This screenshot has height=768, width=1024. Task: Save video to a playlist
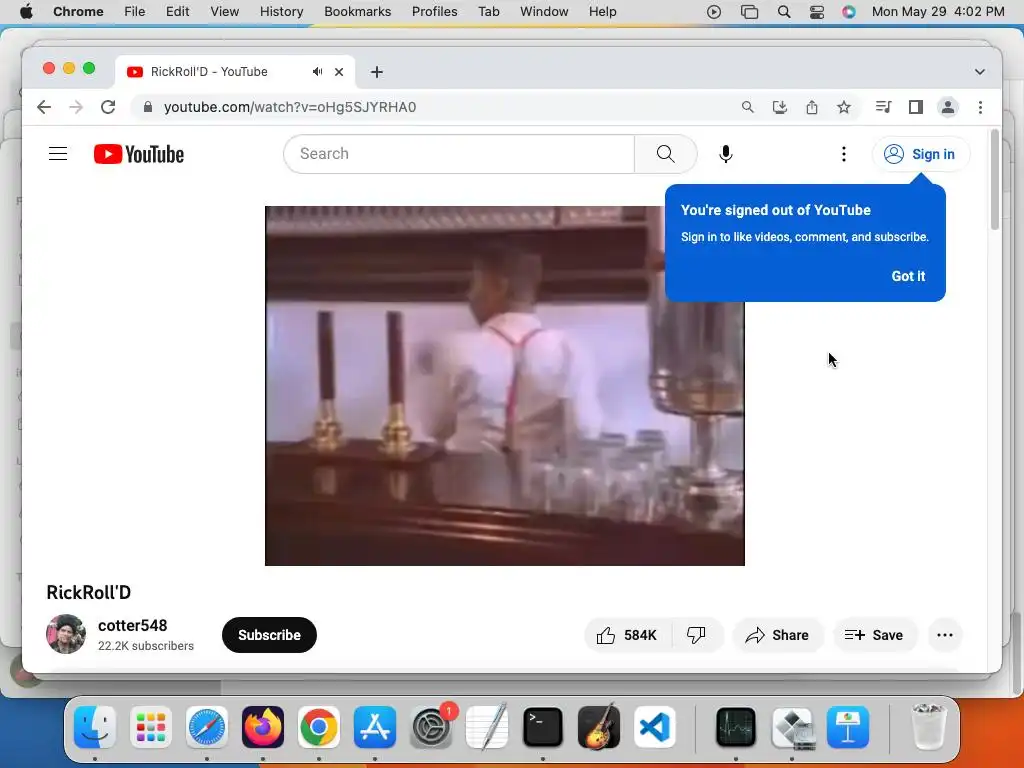tap(874, 635)
